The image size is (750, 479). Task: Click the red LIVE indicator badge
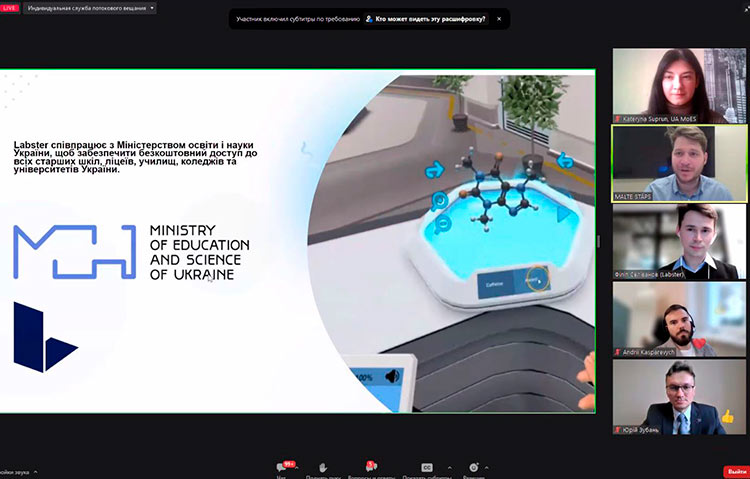(11, 7)
